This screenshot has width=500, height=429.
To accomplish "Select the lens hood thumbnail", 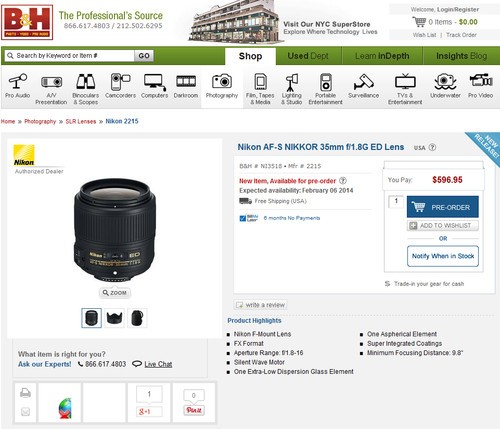I will [x=114, y=318].
